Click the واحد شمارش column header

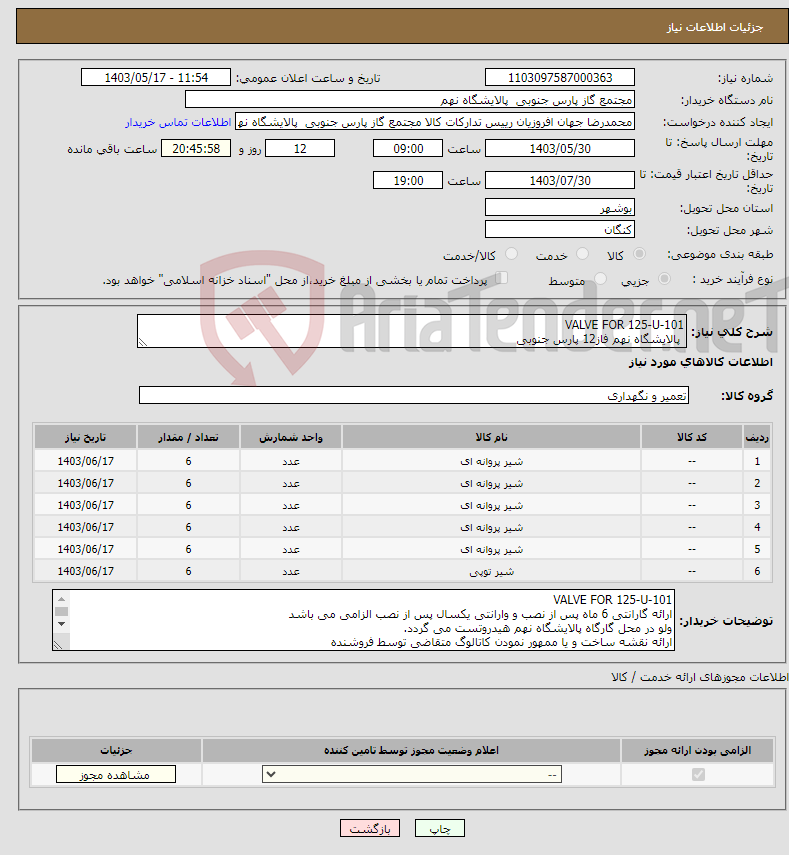click(x=291, y=437)
